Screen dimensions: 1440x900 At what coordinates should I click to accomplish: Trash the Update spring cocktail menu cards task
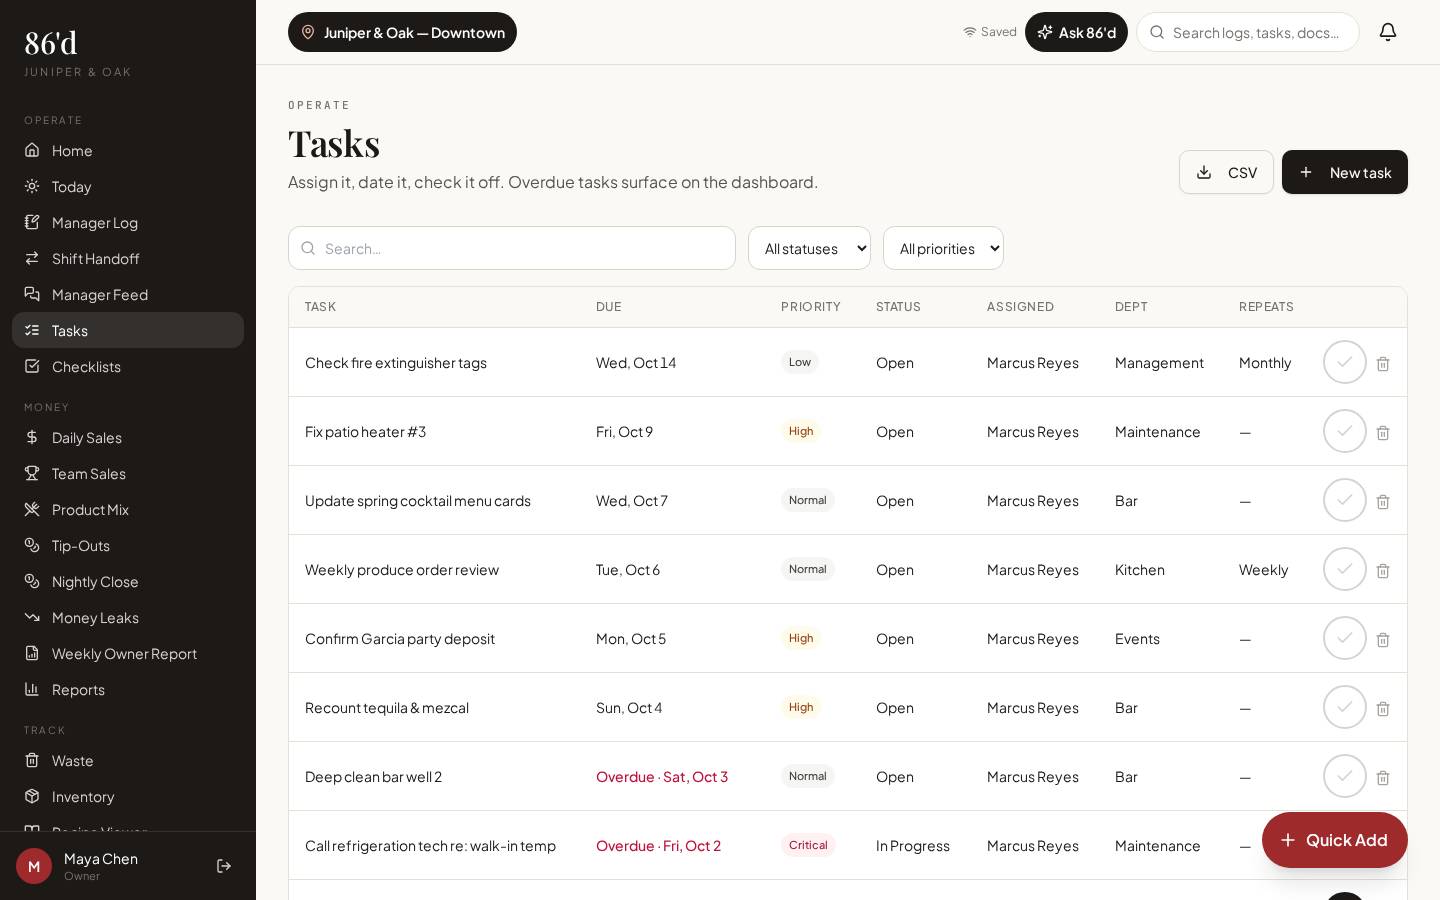pyautogui.click(x=1383, y=501)
